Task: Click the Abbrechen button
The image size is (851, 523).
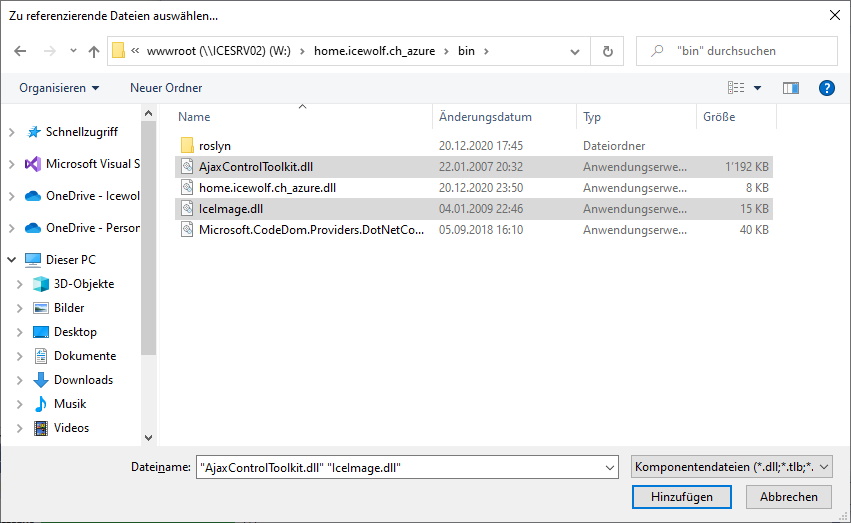Action: click(789, 497)
